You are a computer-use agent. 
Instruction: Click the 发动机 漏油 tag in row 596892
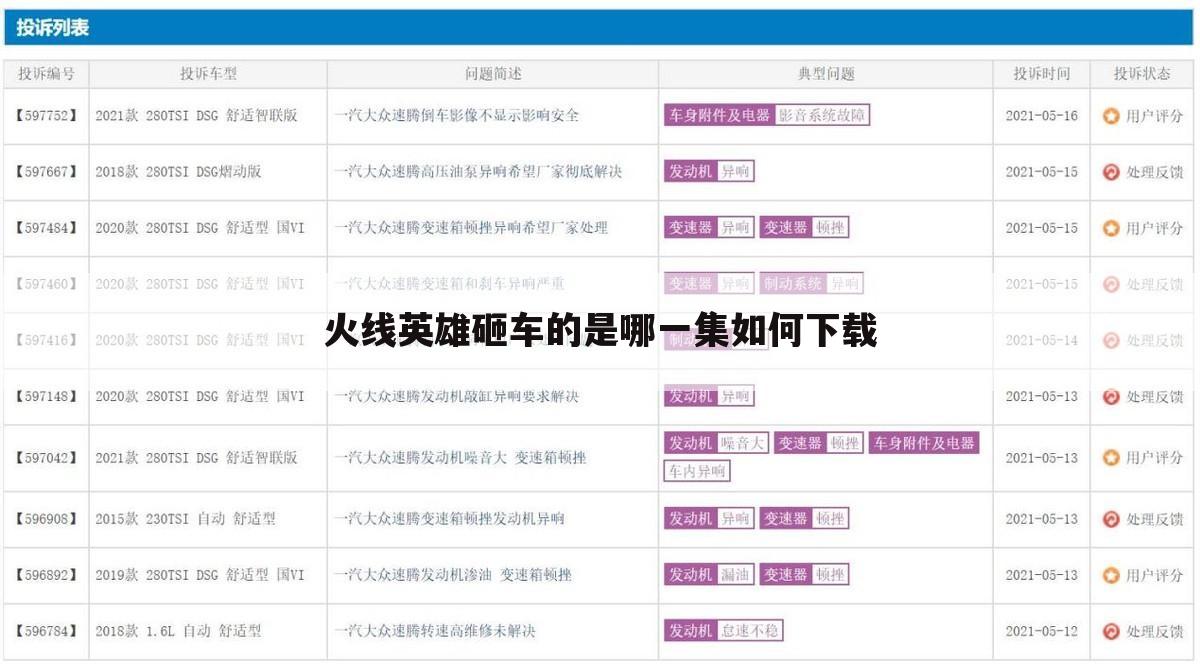709,576
